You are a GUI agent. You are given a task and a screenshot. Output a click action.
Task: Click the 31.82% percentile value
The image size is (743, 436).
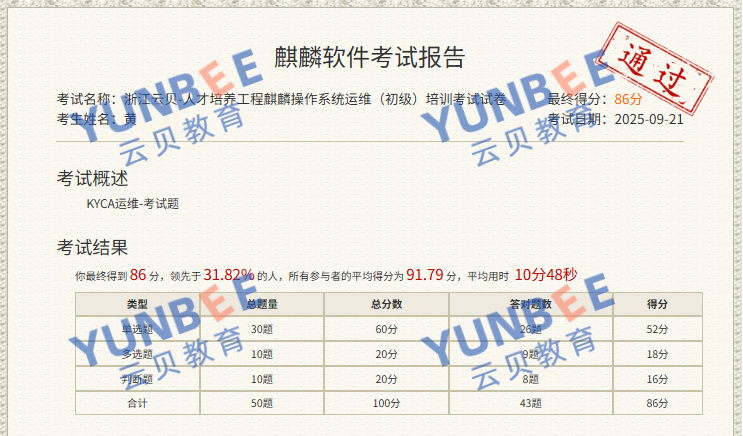[x=228, y=275]
